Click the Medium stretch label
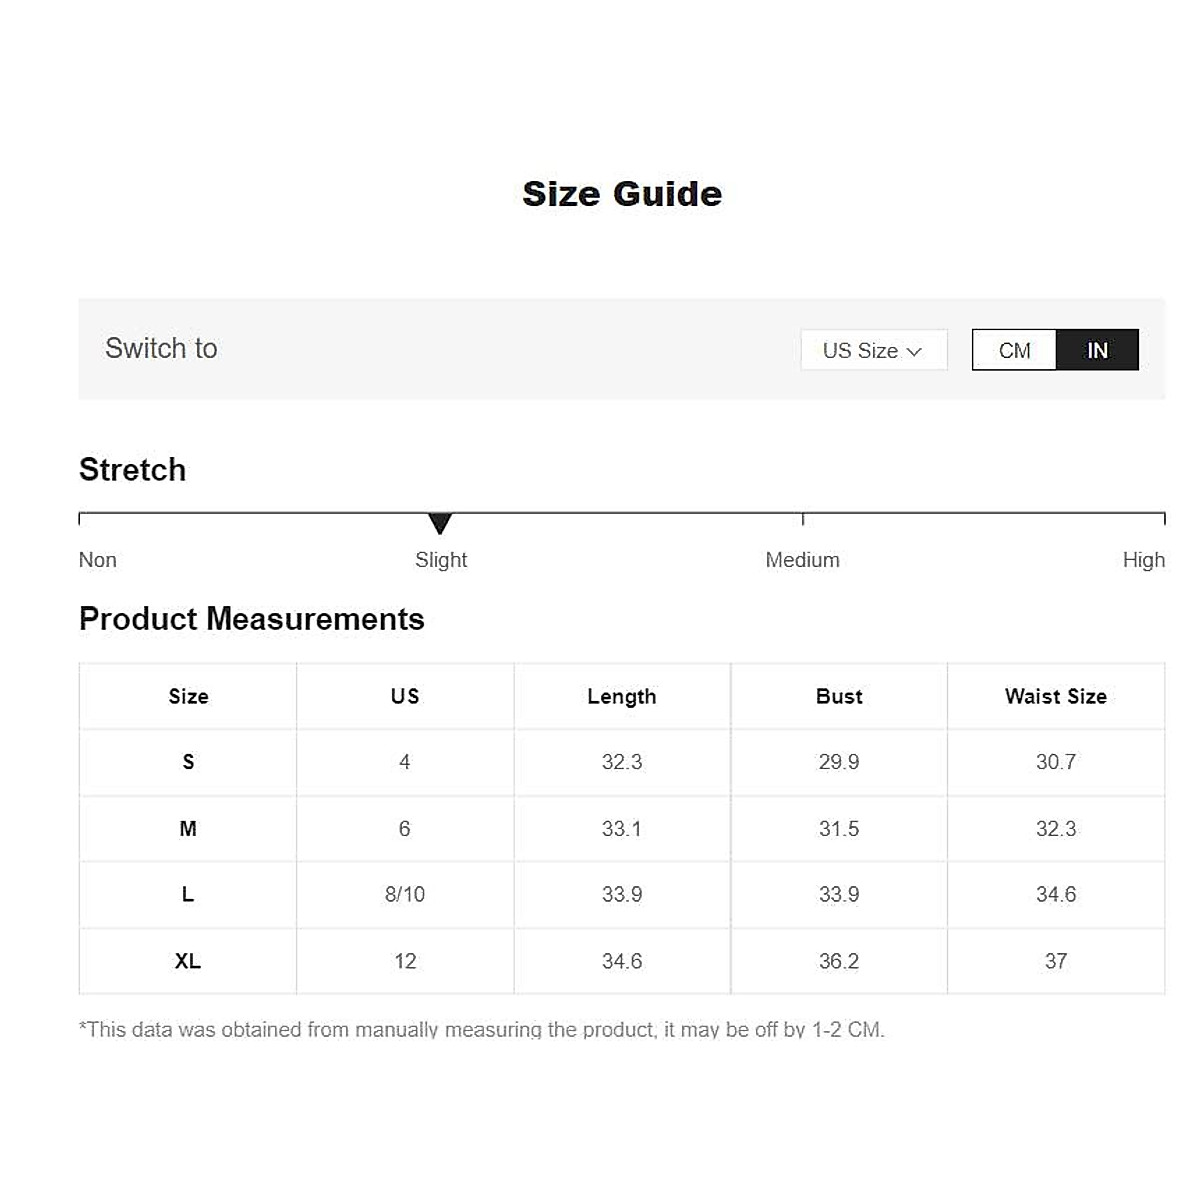 pos(802,560)
